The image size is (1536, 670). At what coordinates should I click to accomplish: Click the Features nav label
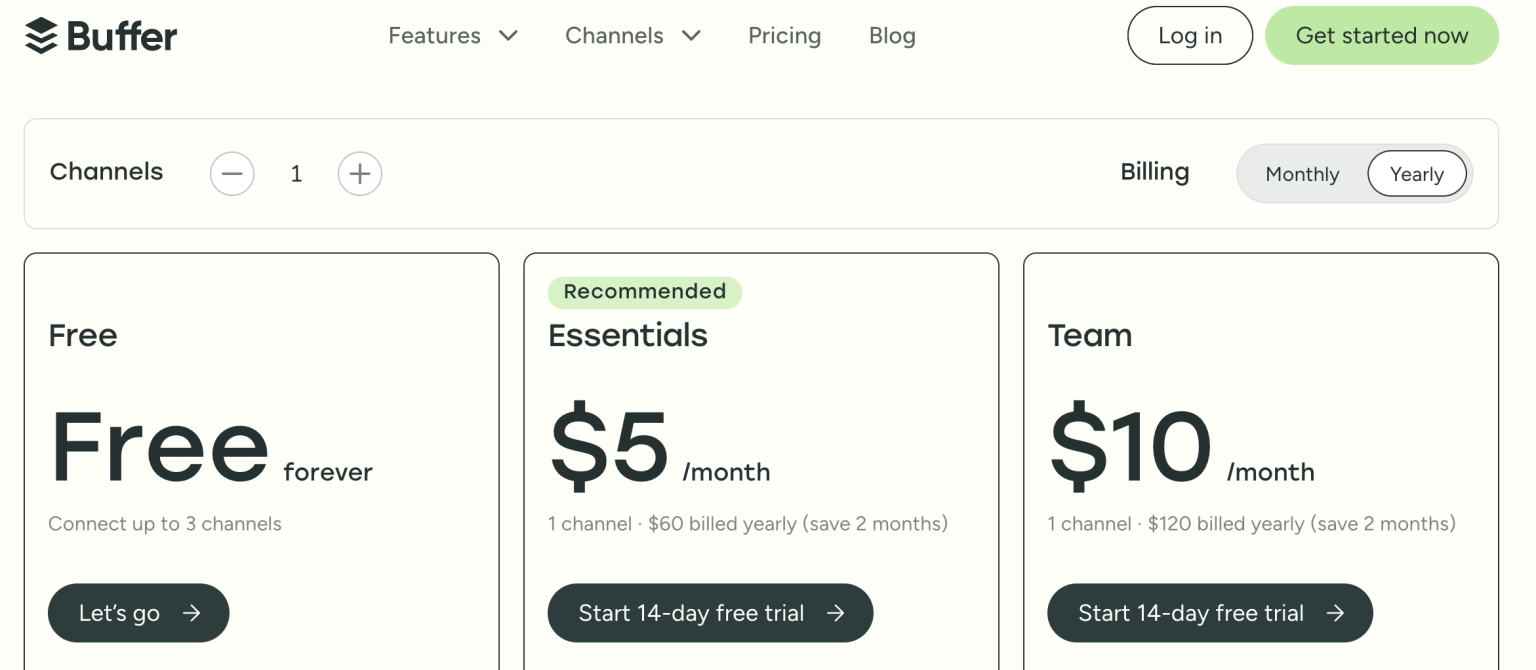[x=434, y=36]
